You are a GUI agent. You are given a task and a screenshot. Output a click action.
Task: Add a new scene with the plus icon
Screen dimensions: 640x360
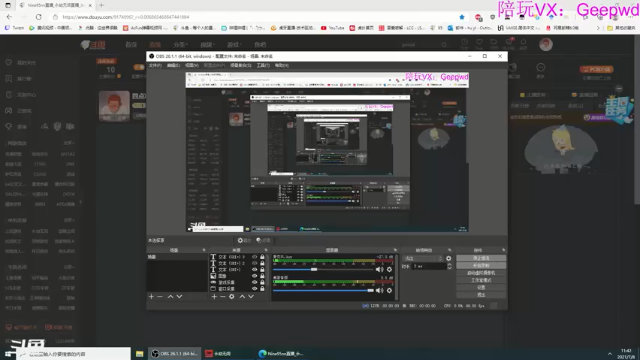(151, 296)
